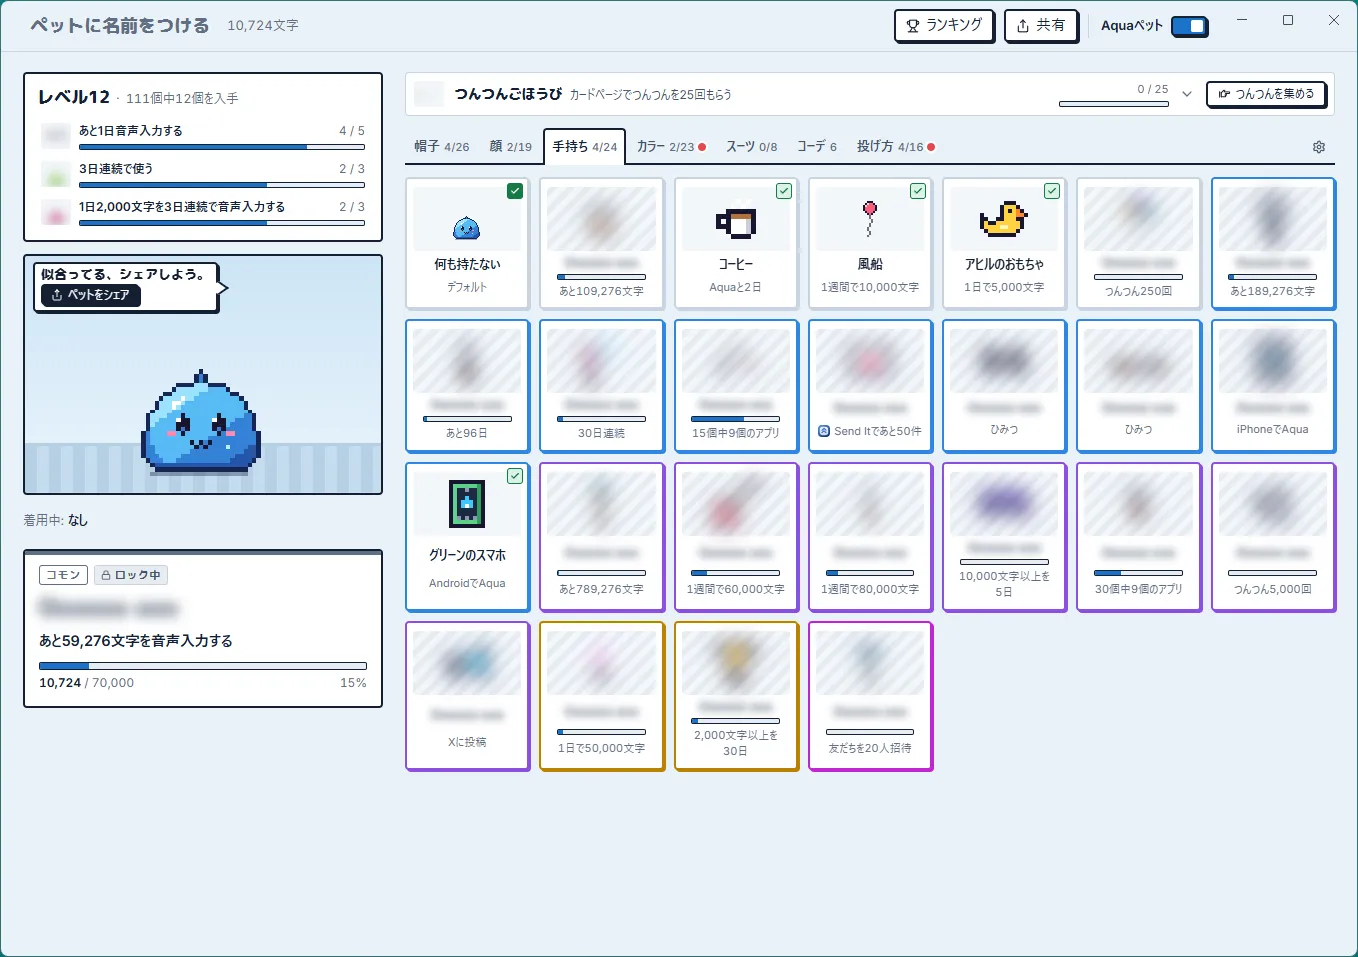Open the locked card 1日で50,000文字
This screenshot has height=957, width=1358.
pos(601,696)
